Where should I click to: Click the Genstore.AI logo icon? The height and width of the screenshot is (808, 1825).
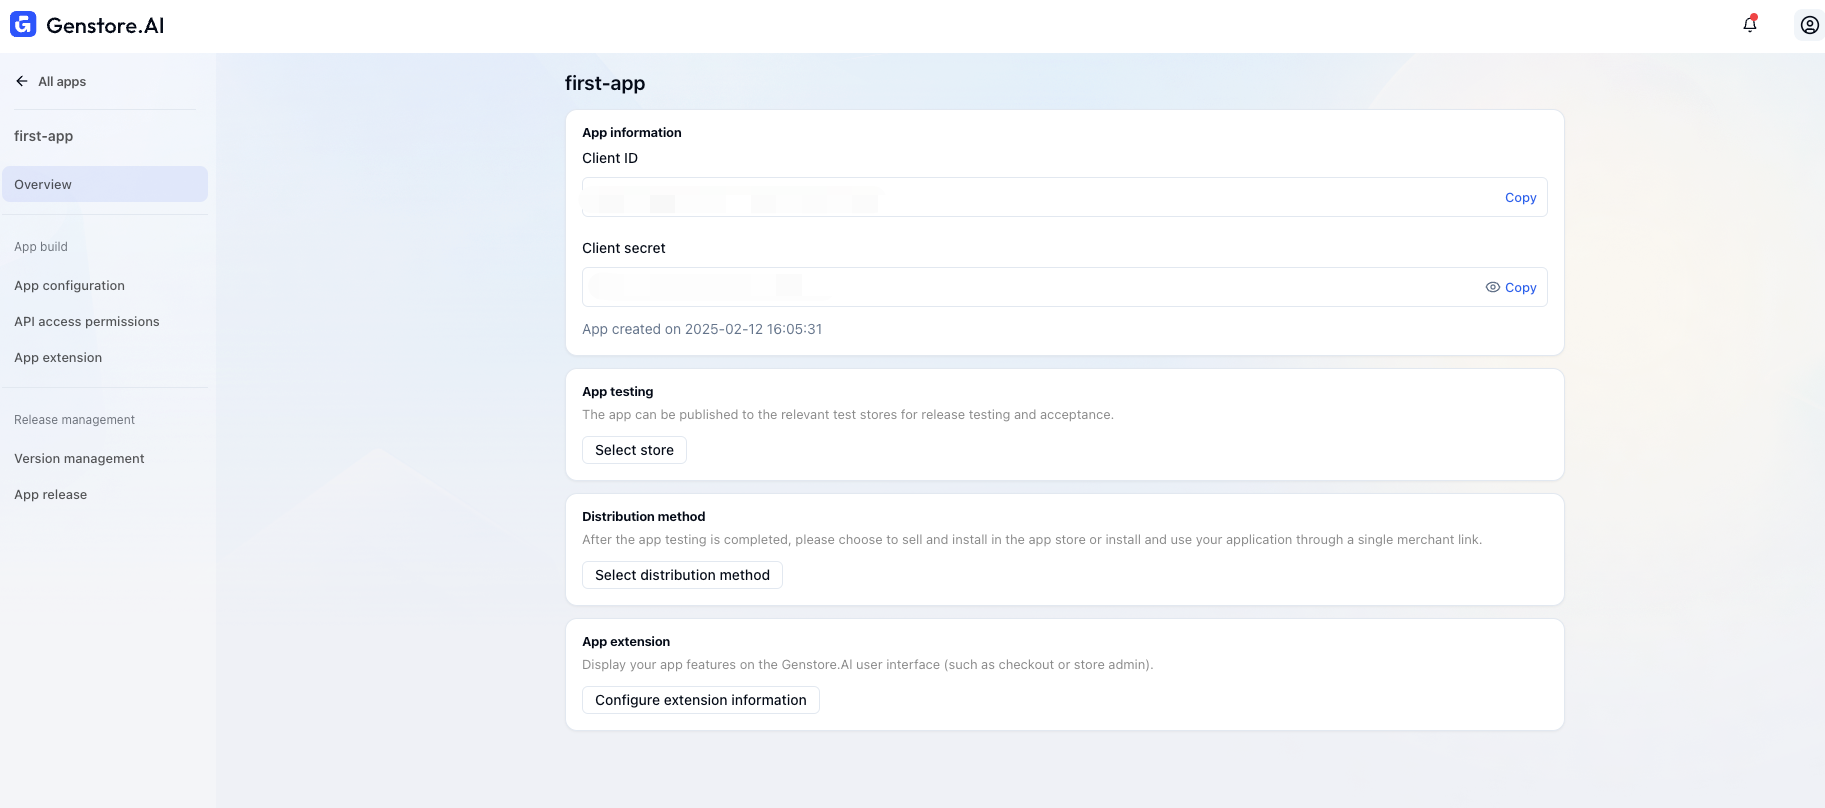(23, 25)
